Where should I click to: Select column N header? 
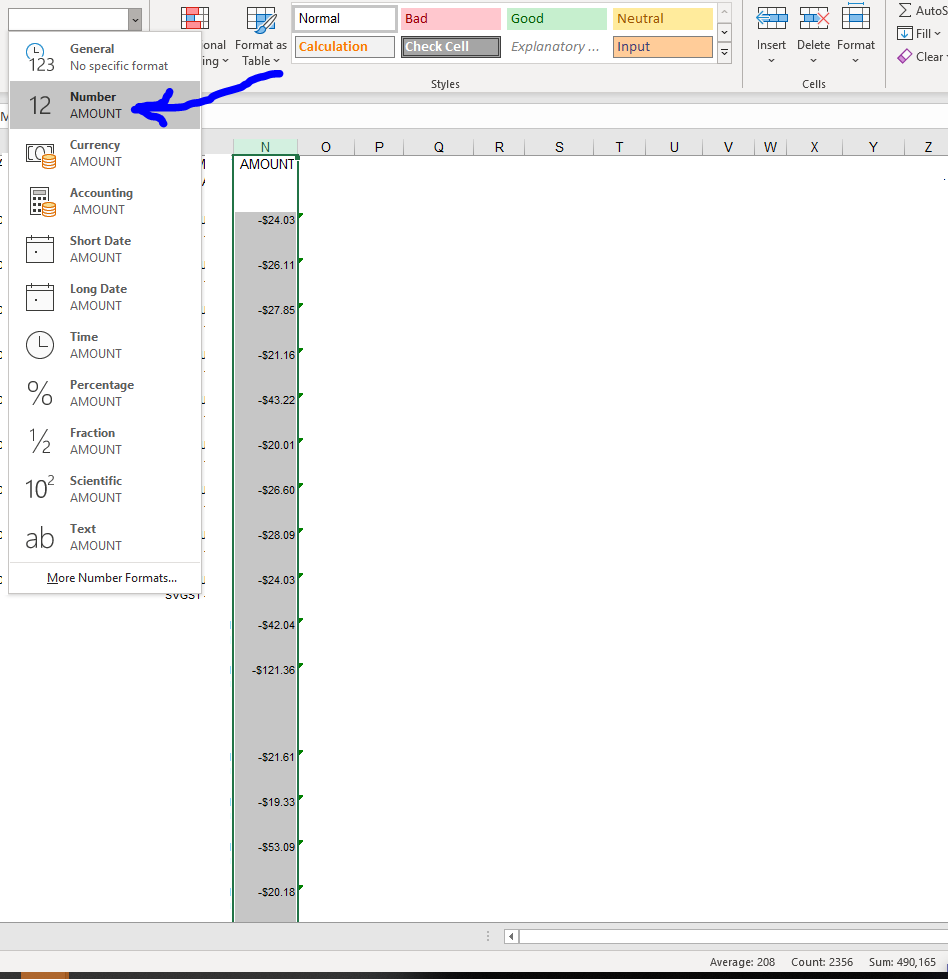pos(265,146)
